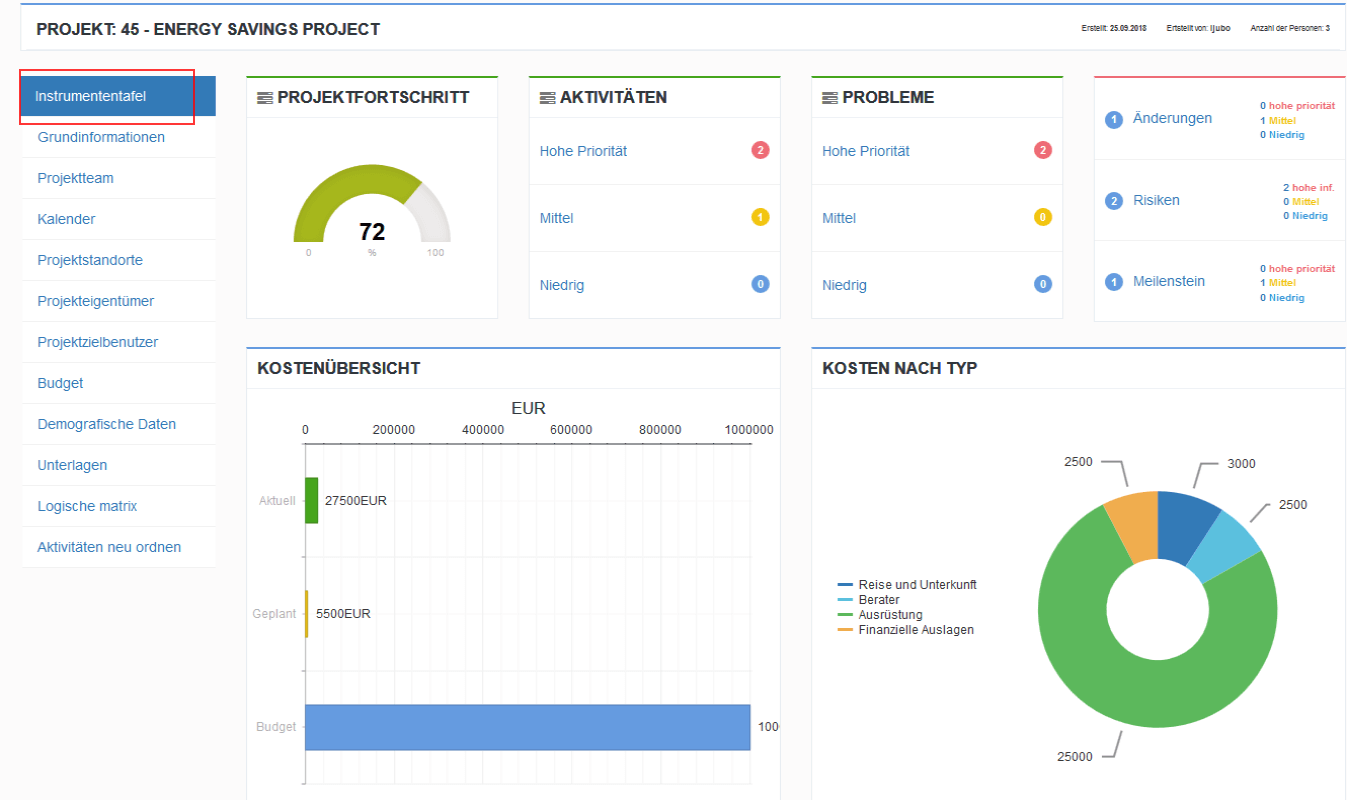Select Projektstandorte in sidebar

coord(118,260)
